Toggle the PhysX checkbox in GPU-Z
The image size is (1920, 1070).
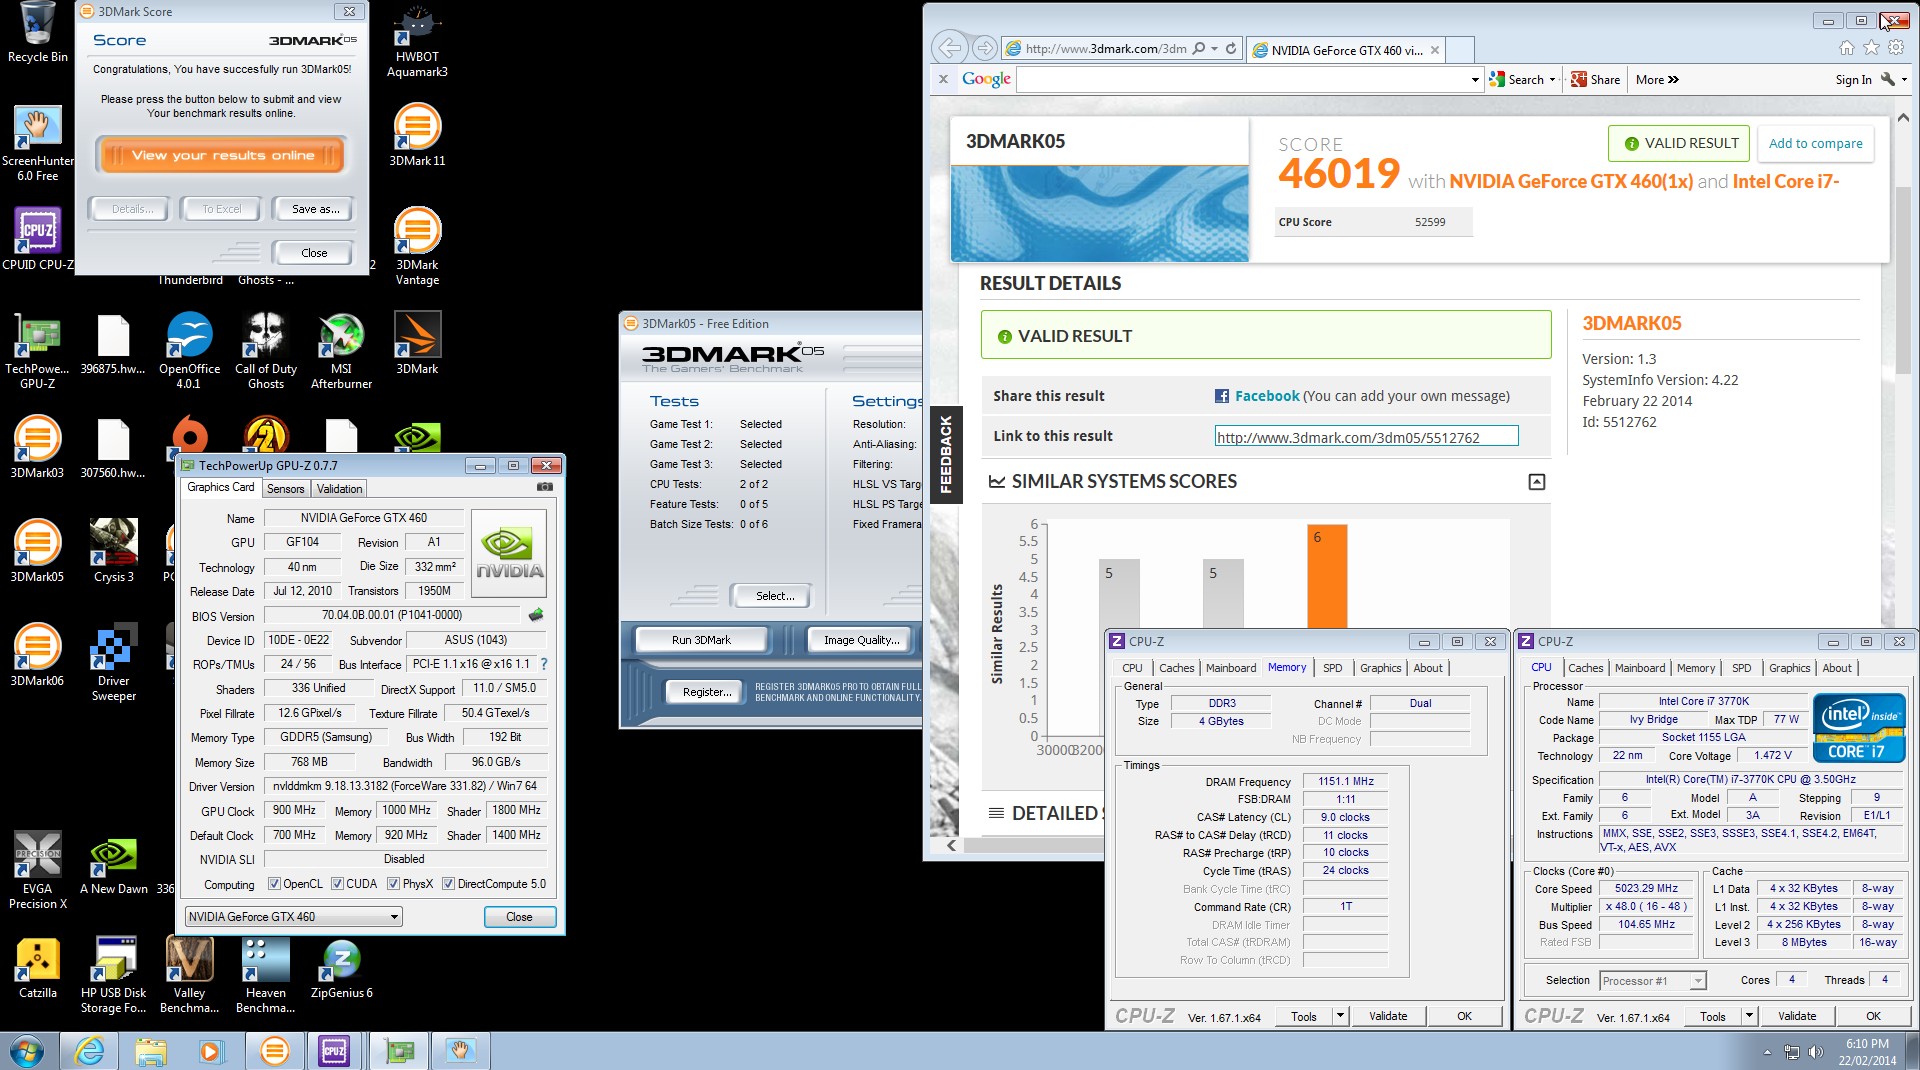394,884
